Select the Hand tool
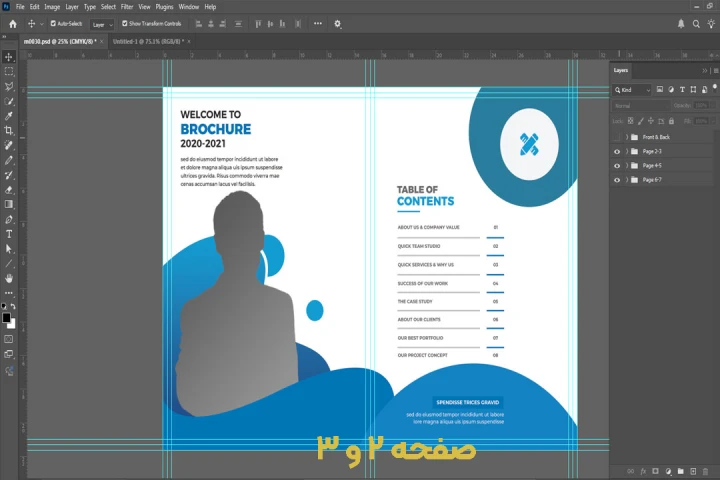The height and width of the screenshot is (480, 720). click(9, 278)
